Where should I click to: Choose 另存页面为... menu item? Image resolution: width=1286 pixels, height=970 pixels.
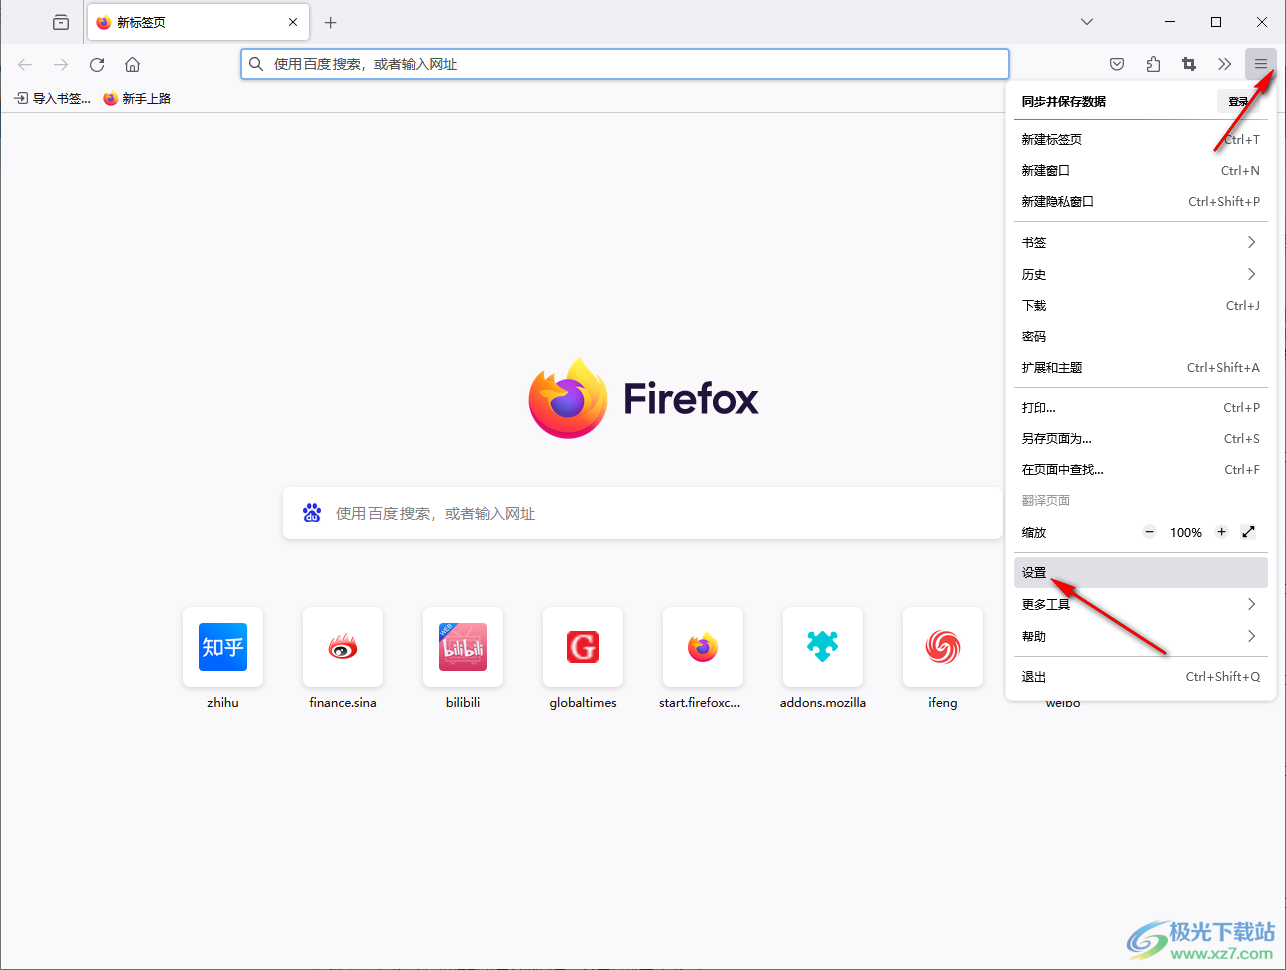(1140, 439)
